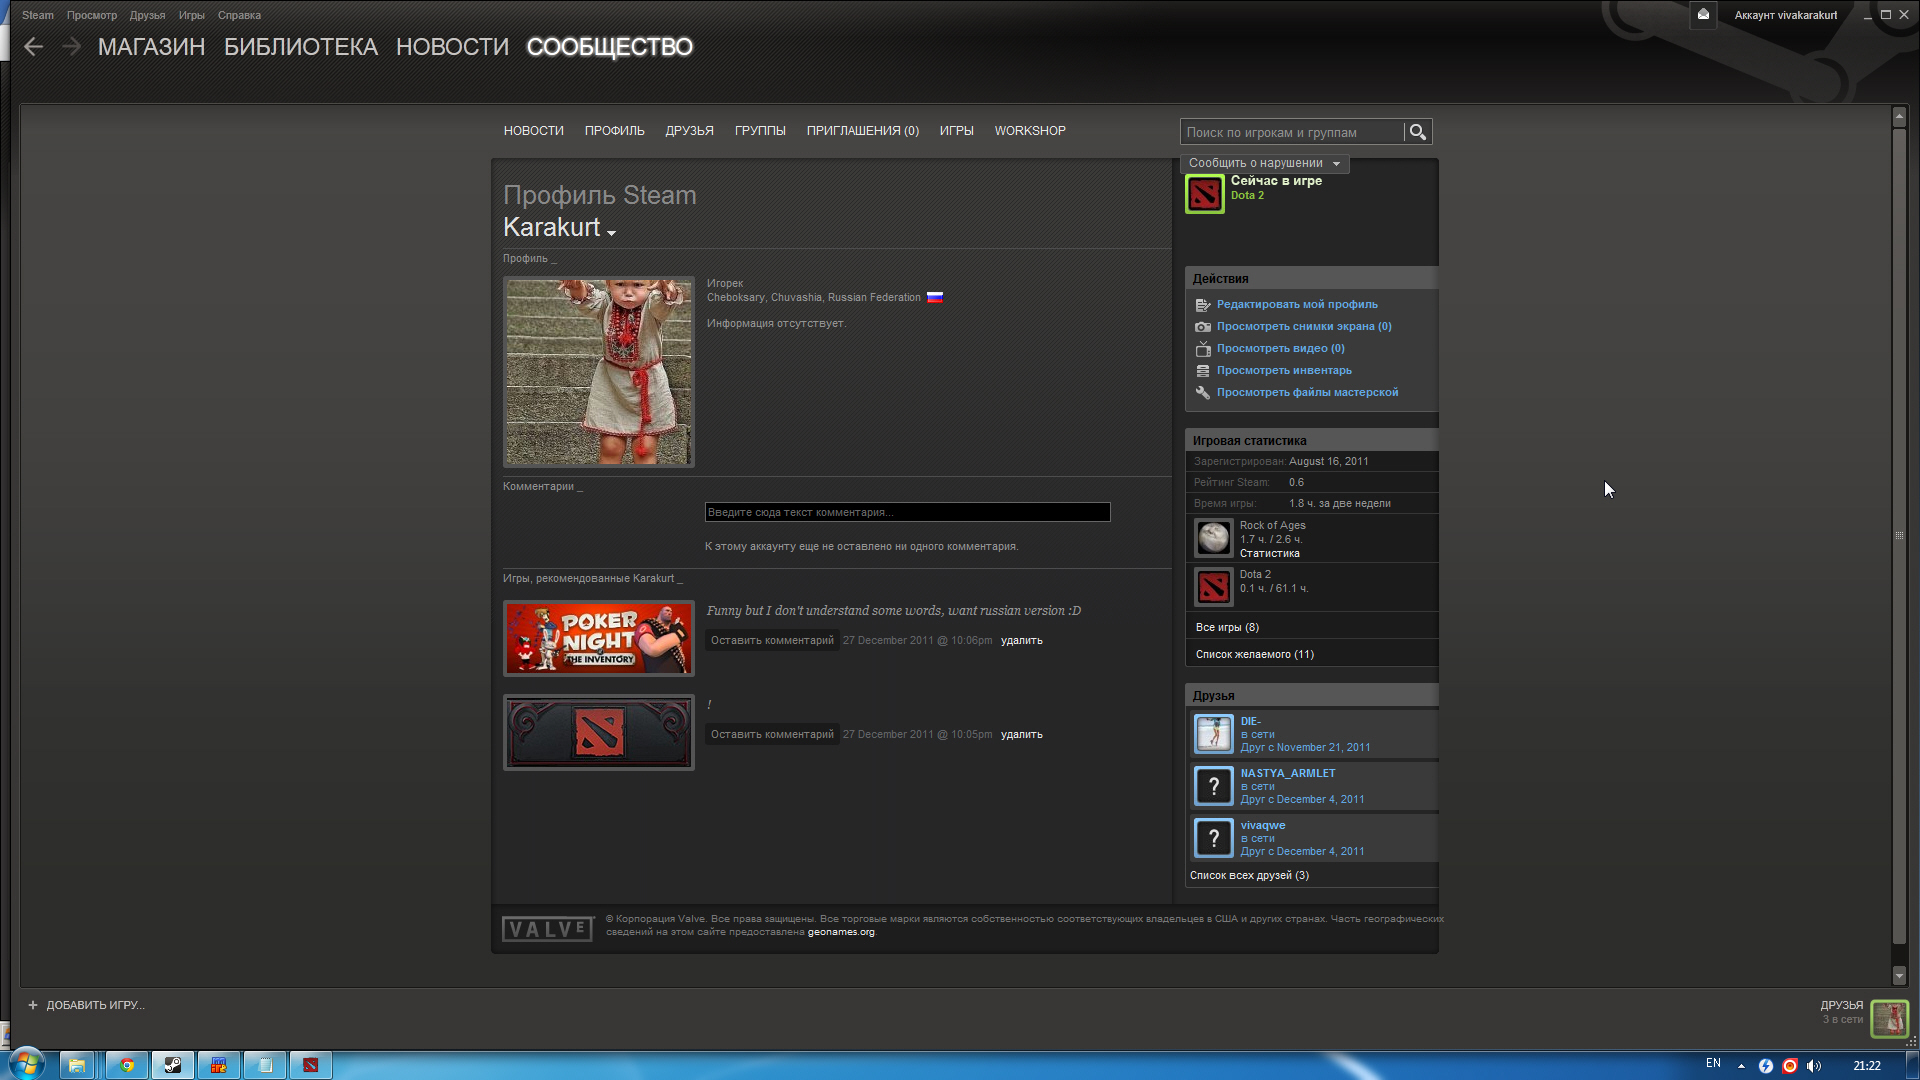Click the search magnifier icon
This screenshot has width=1920, height=1080.
tap(1417, 132)
